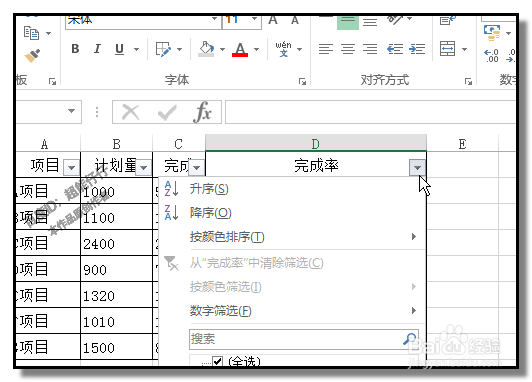This screenshot has height=382, width=532.
Task: Open the 项目 column filter dropdown
Action: click(x=72, y=168)
